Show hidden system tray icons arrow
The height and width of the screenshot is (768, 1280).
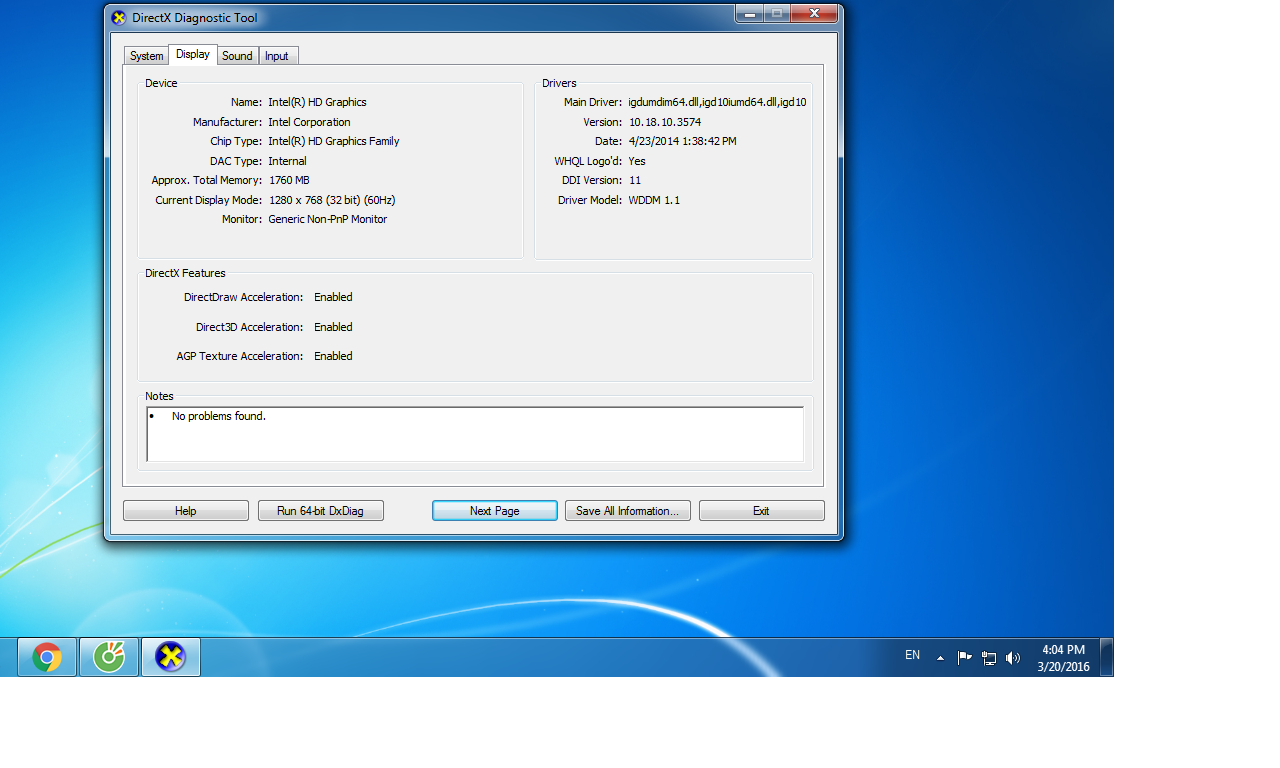tap(940, 658)
